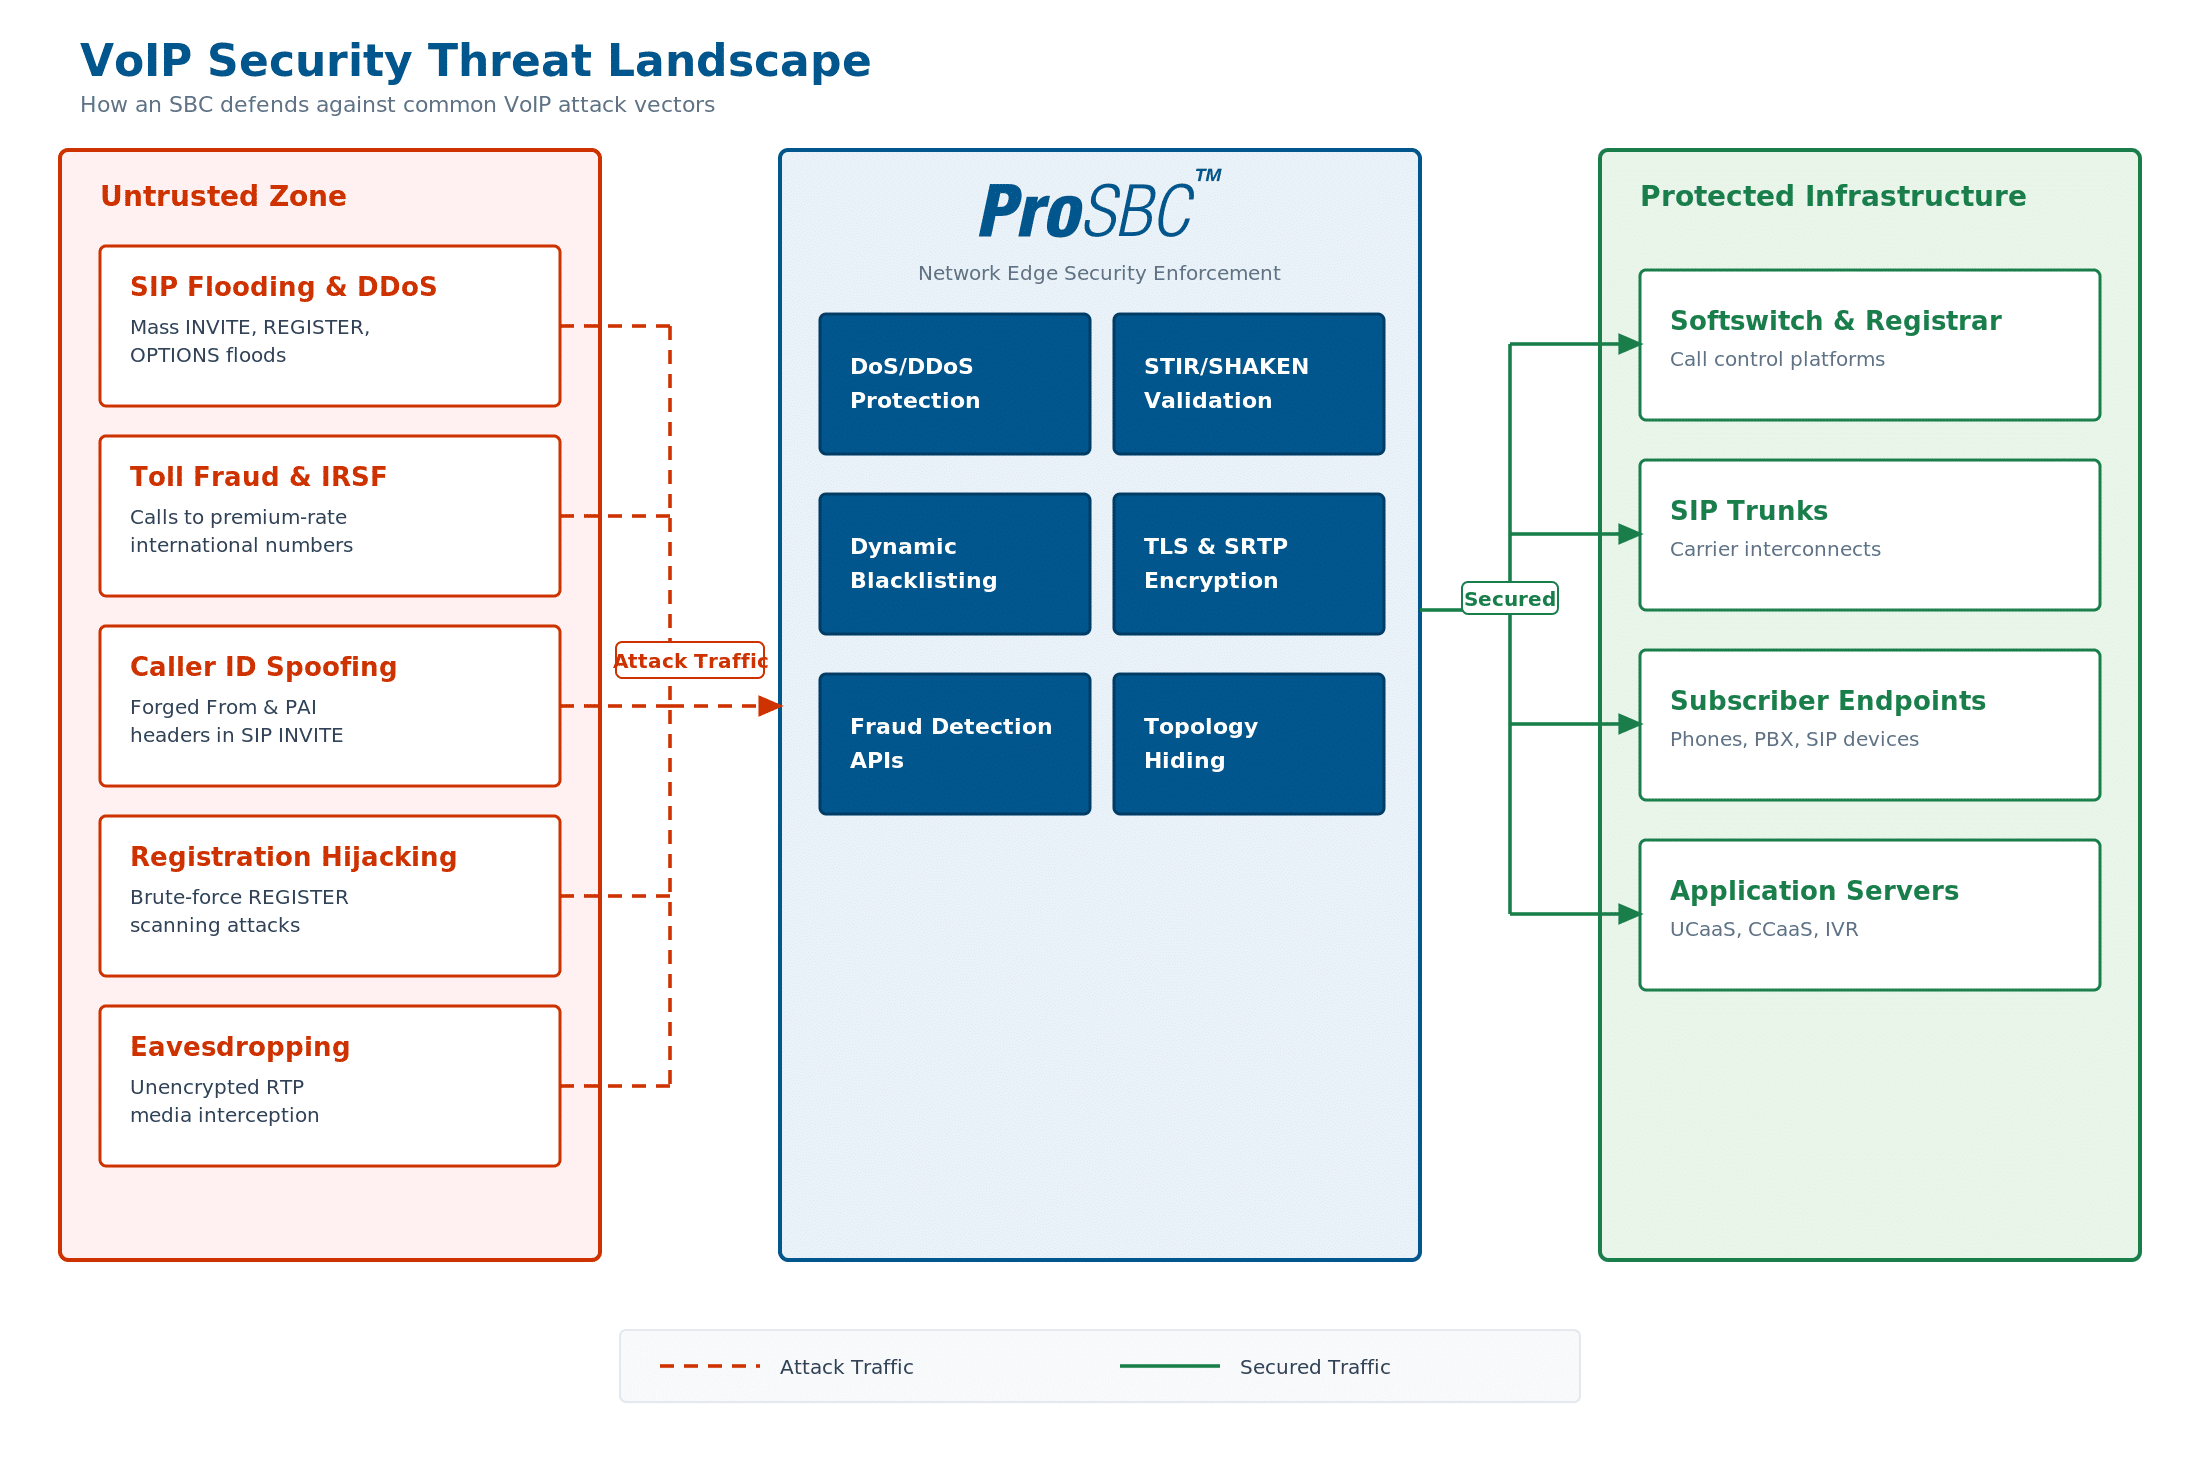Screen dimensions: 2200x1470
Task: Click the 'Carrier interconnects' text
Action: pyautogui.click(x=1775, y=549)
